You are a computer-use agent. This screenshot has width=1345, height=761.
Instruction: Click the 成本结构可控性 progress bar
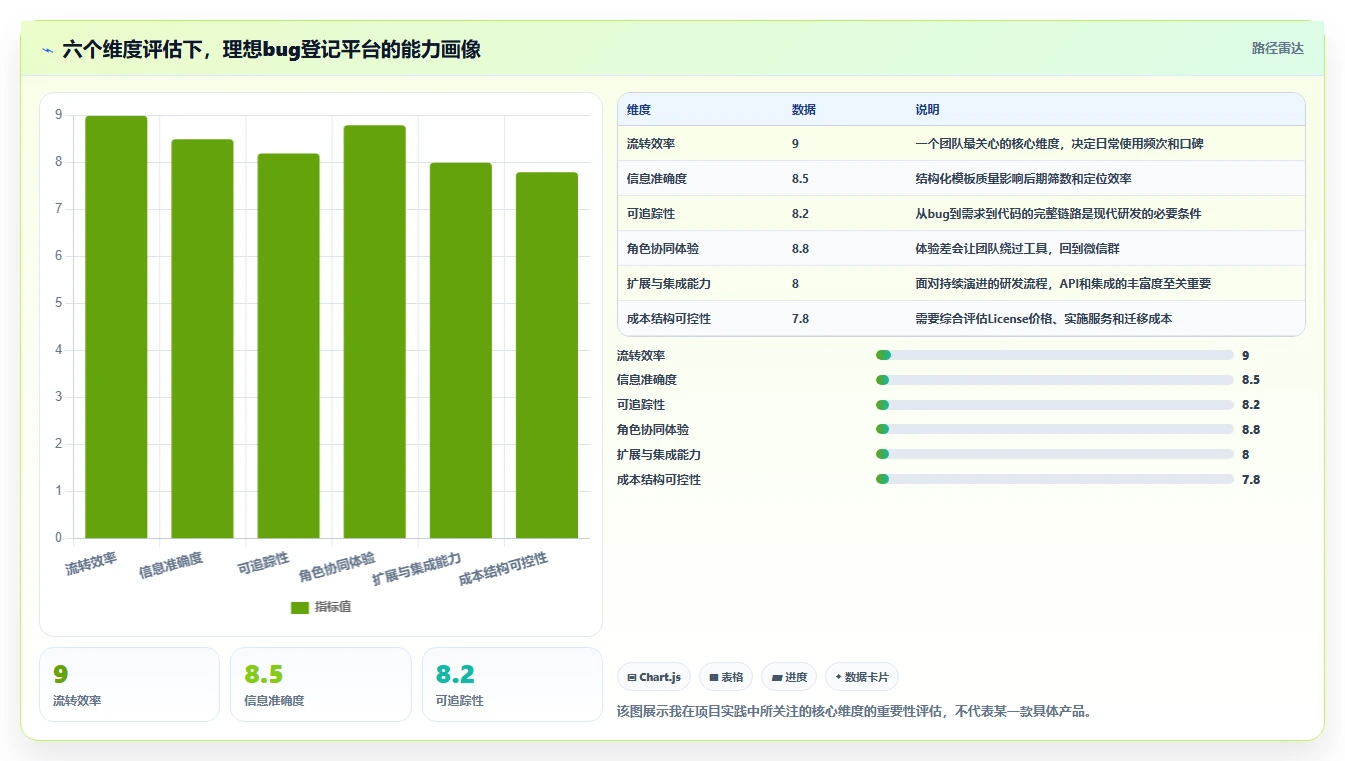1054,479
